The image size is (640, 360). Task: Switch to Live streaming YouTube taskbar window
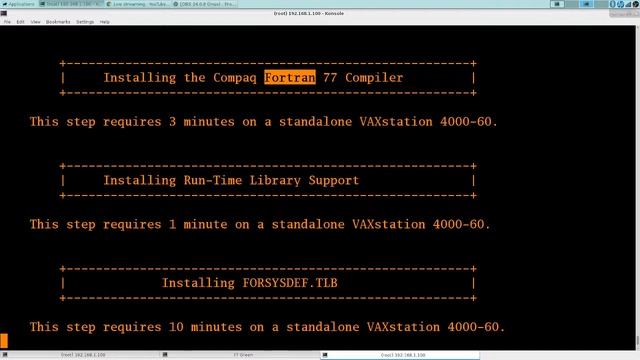137,4
